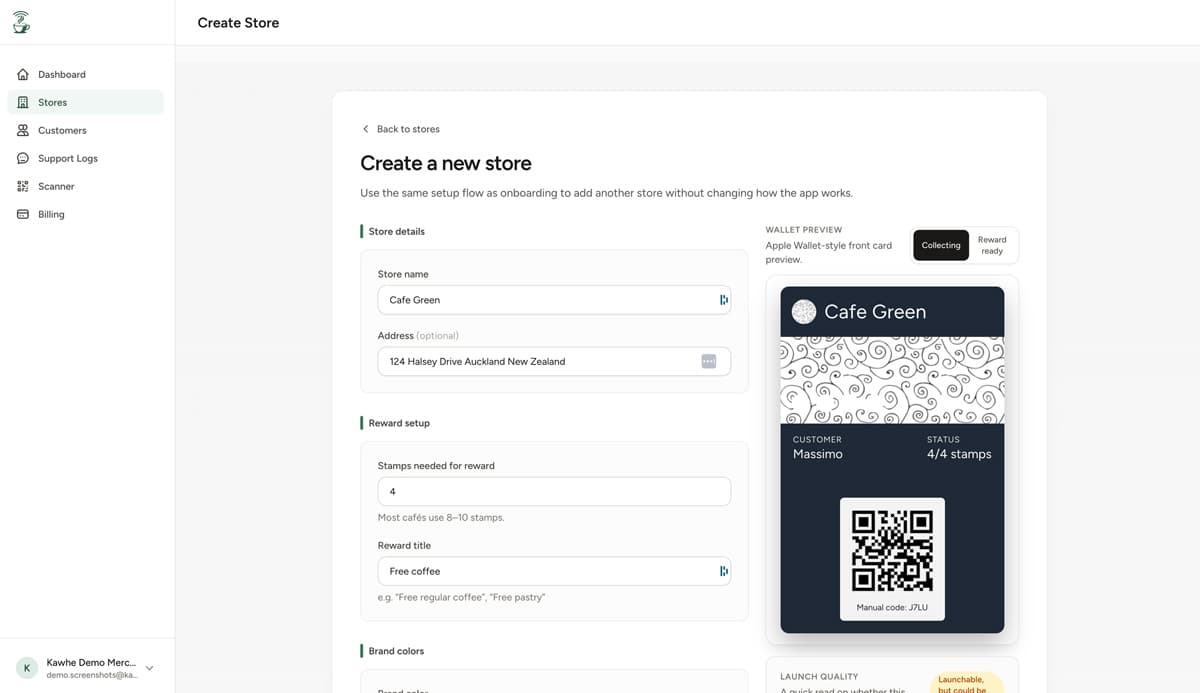The height and width of the screenshot is (693, 1200).
Task: Click the Billing card icon
Action: (23, 214)
